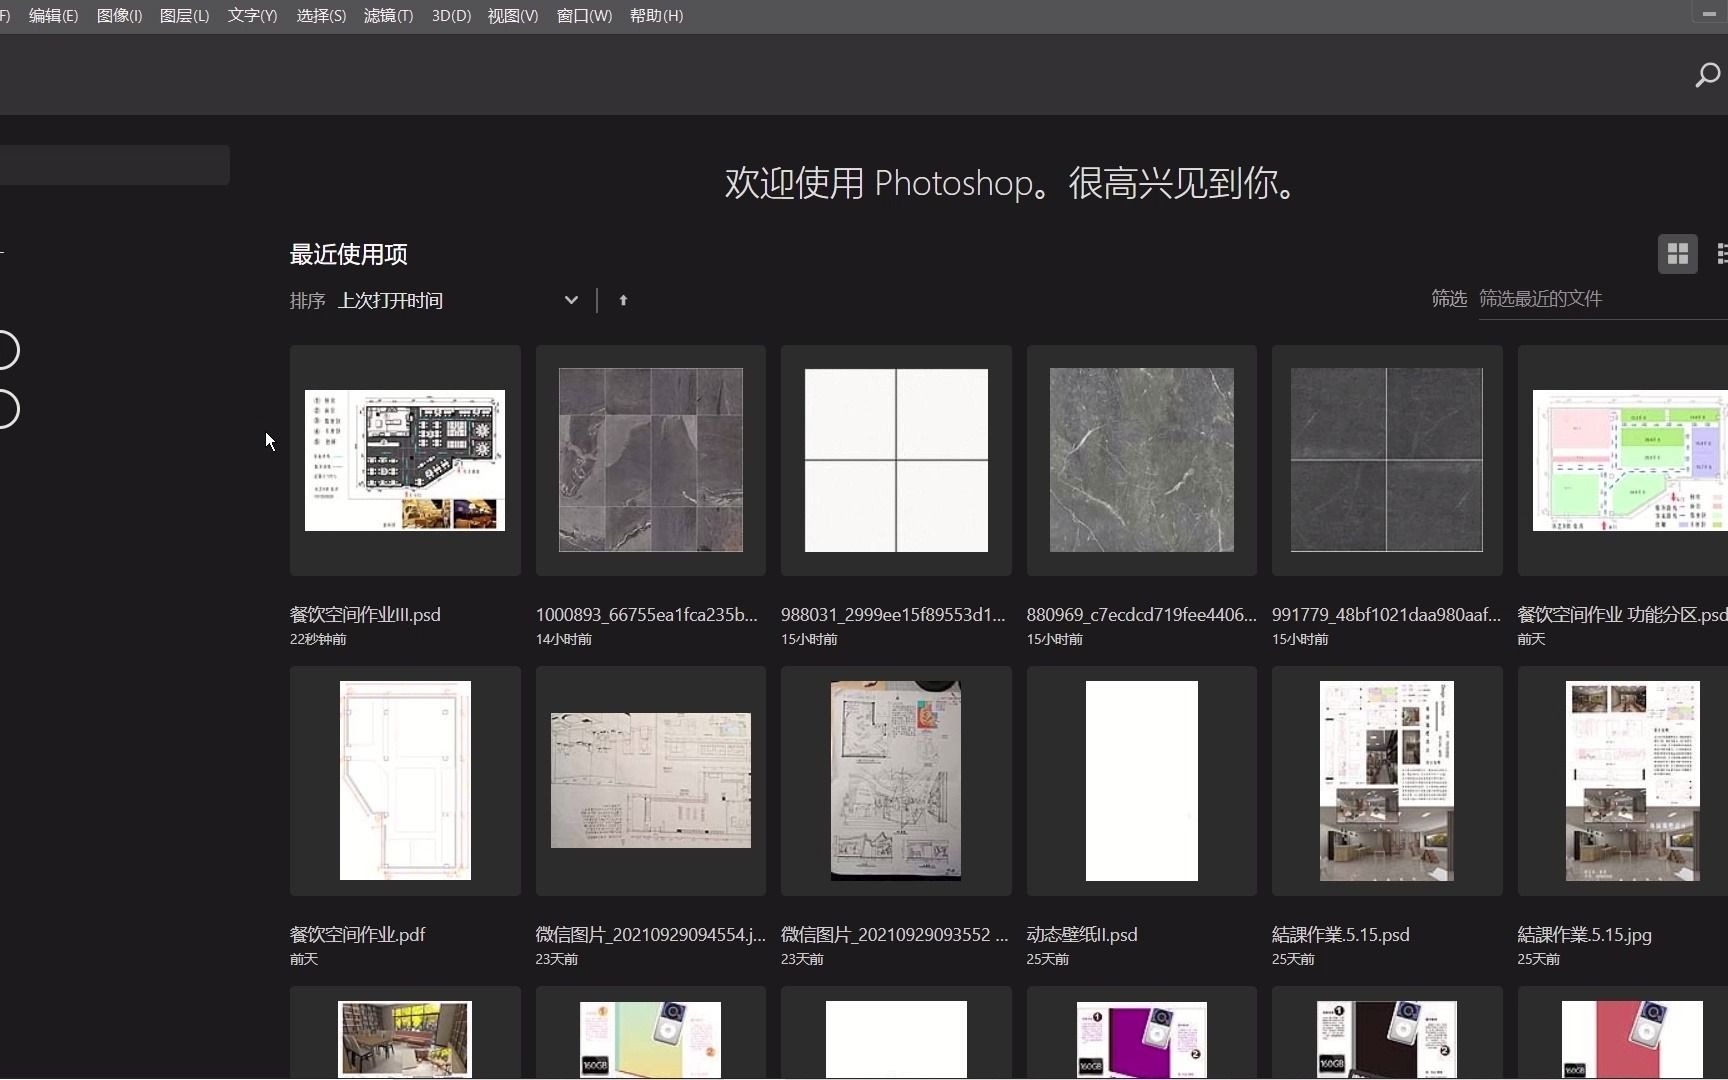Open the sort by 上次打开时间 dropdown

(x=459, y=300)
